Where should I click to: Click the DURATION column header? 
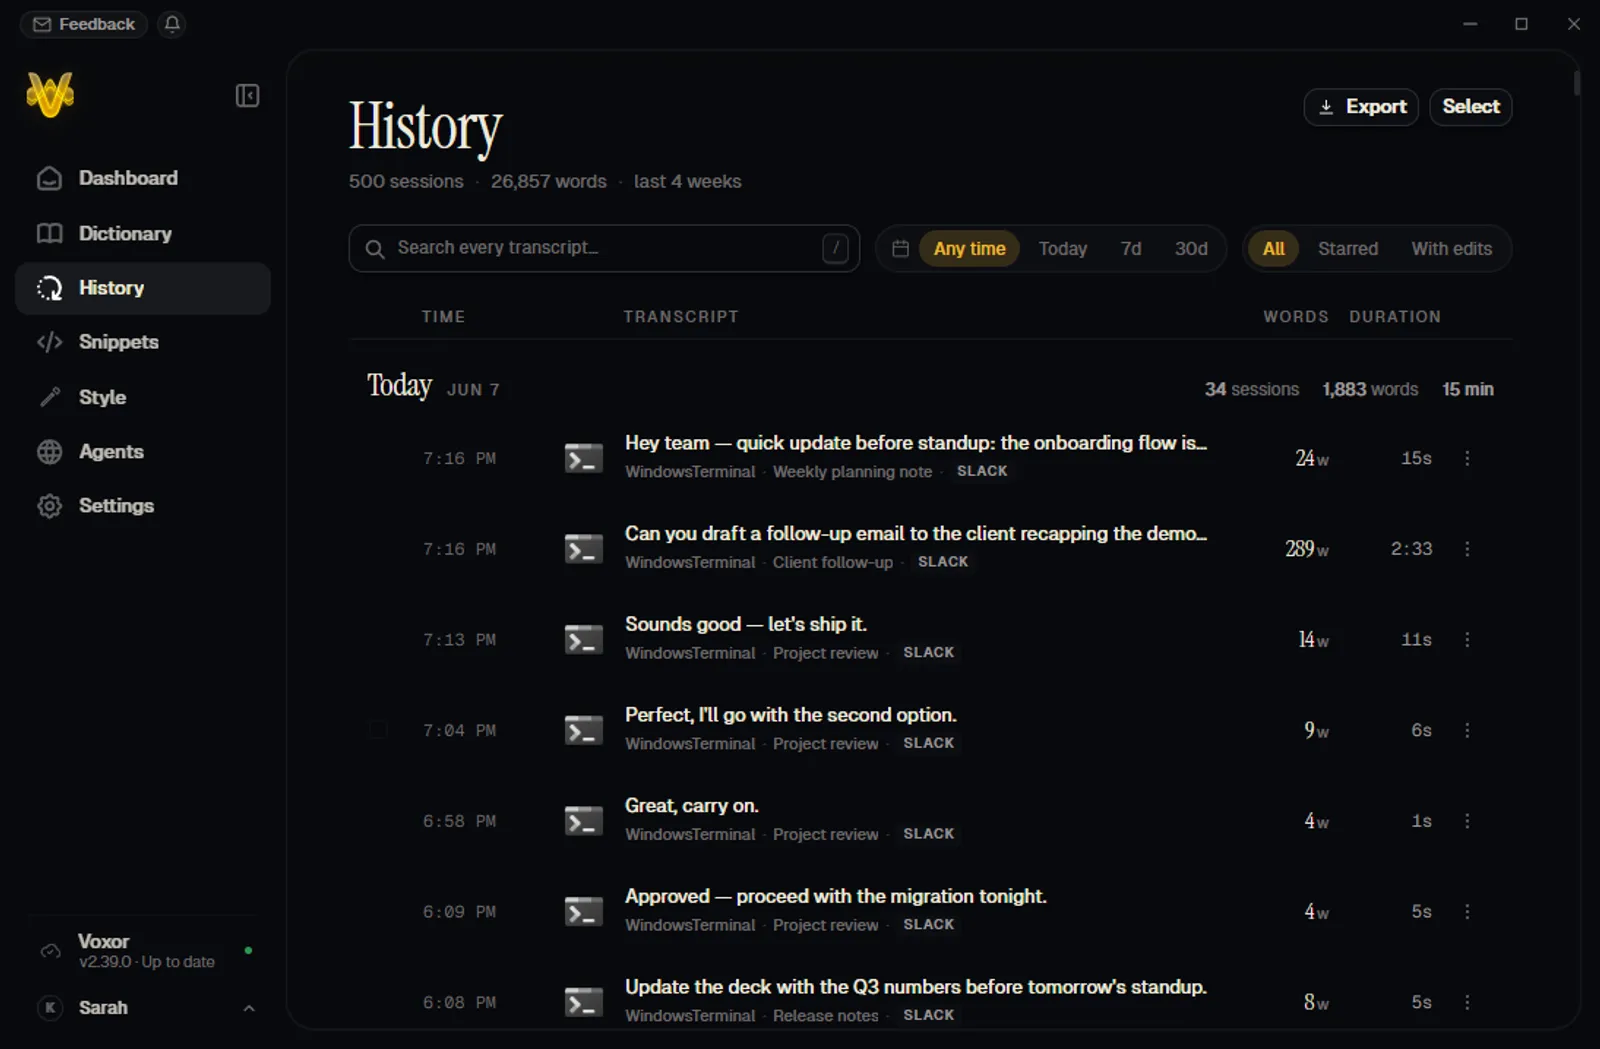click(1395, 317)
